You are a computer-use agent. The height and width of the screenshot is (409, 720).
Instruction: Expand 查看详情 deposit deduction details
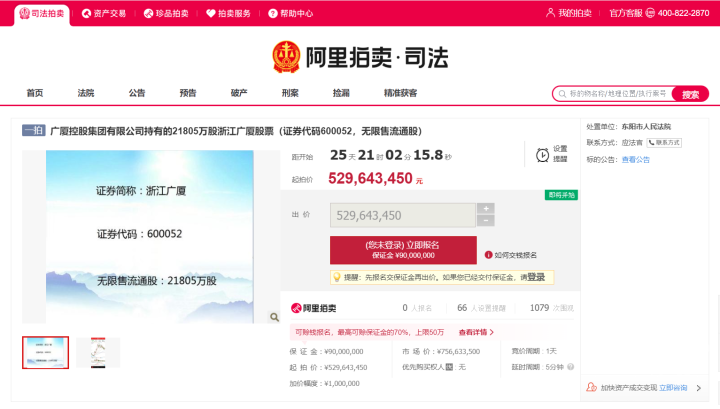pos(476,332)
